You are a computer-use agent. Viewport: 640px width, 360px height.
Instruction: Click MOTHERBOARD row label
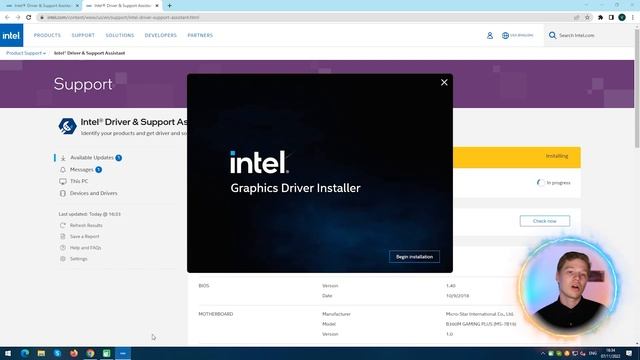pyautogui.click(x=216, y=314)
